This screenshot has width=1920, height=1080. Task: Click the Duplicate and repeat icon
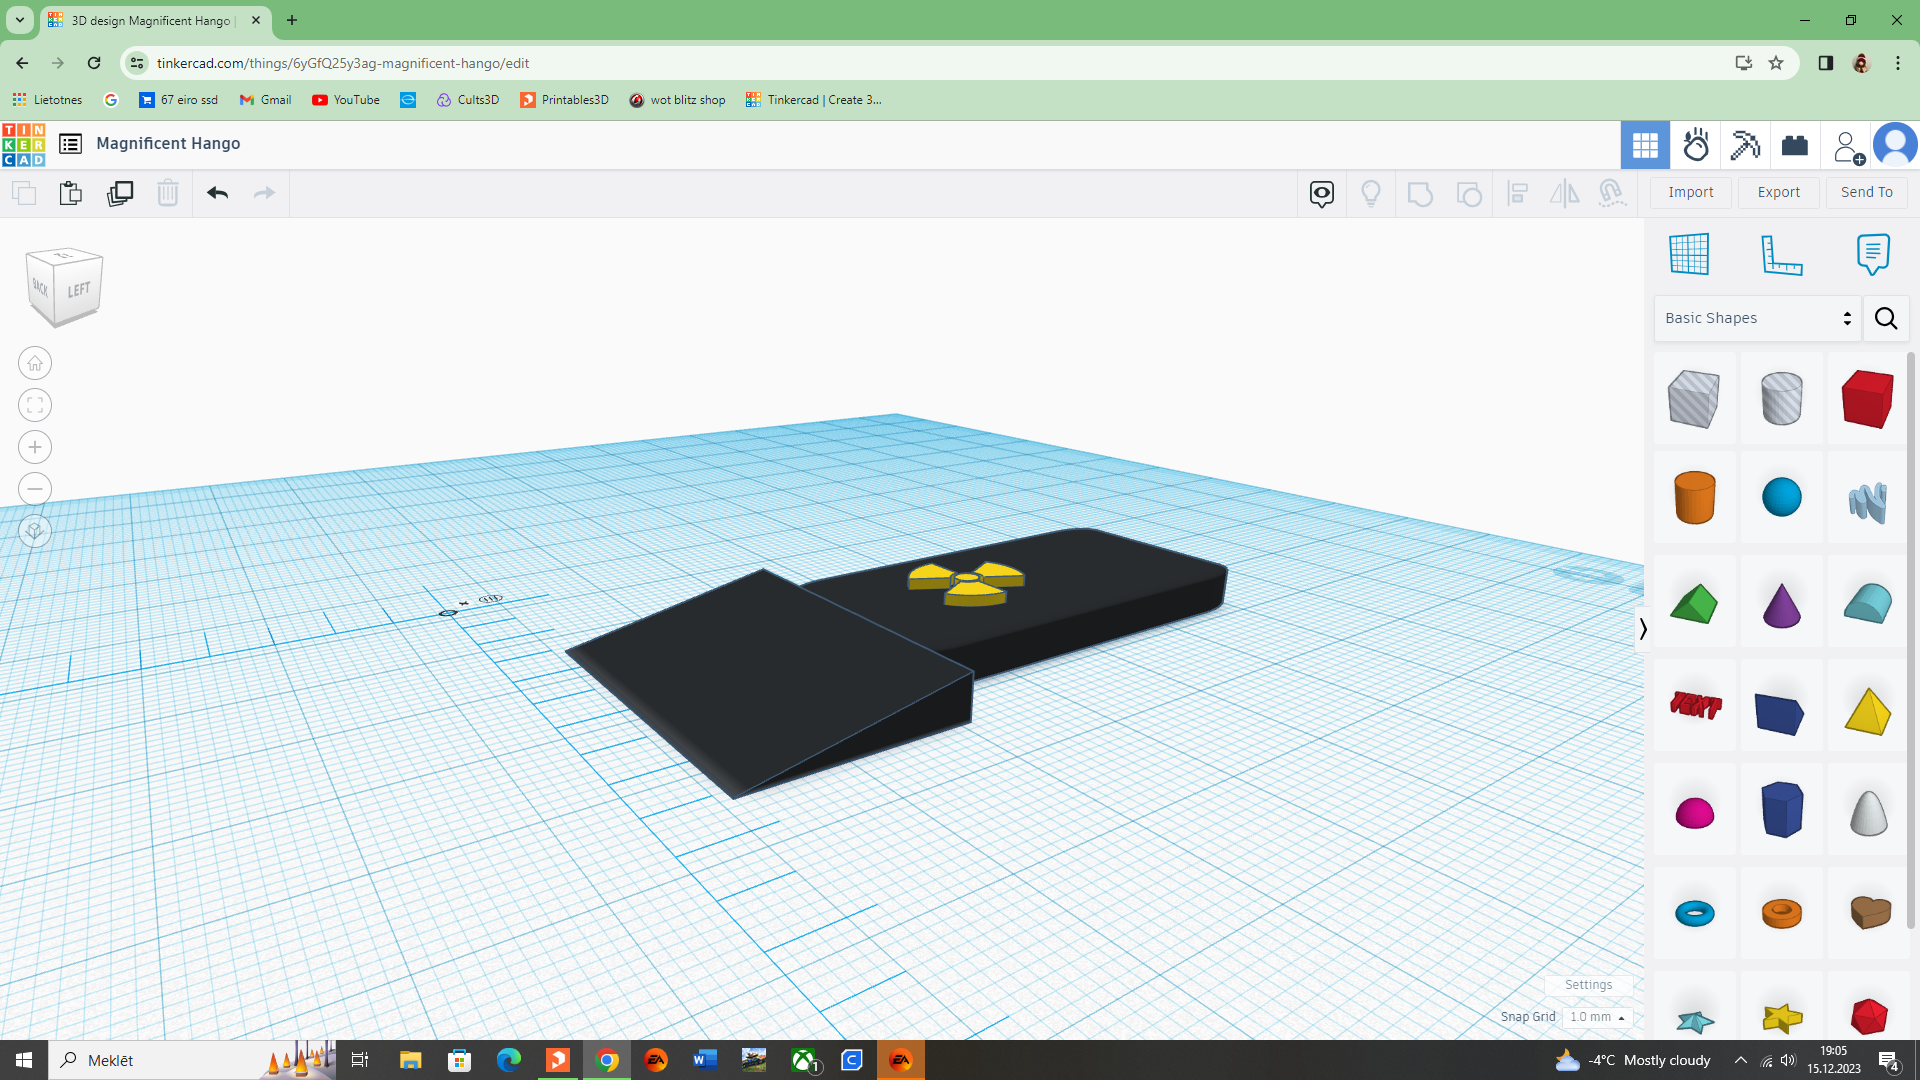point(120,193)
